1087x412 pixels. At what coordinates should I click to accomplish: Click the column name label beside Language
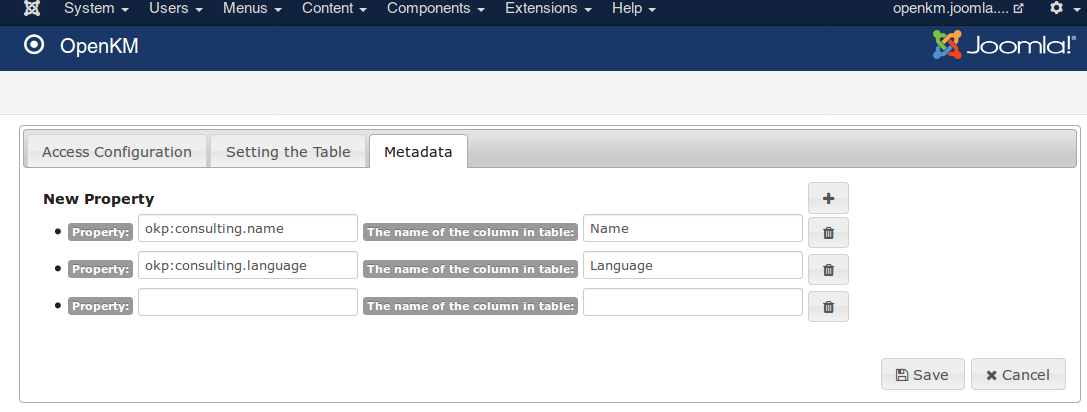click(x=471, y=269)
